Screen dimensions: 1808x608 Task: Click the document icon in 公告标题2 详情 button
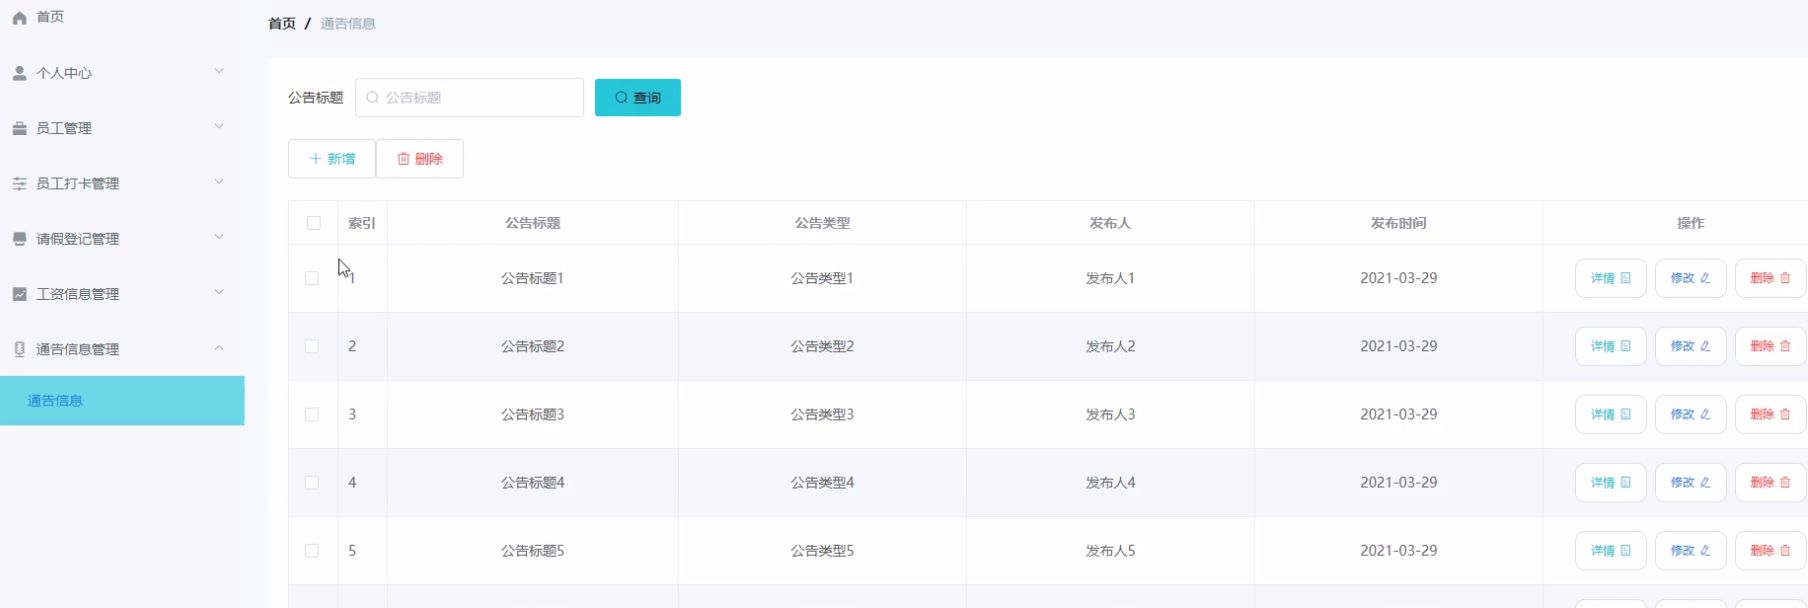tap(1625, 346)
